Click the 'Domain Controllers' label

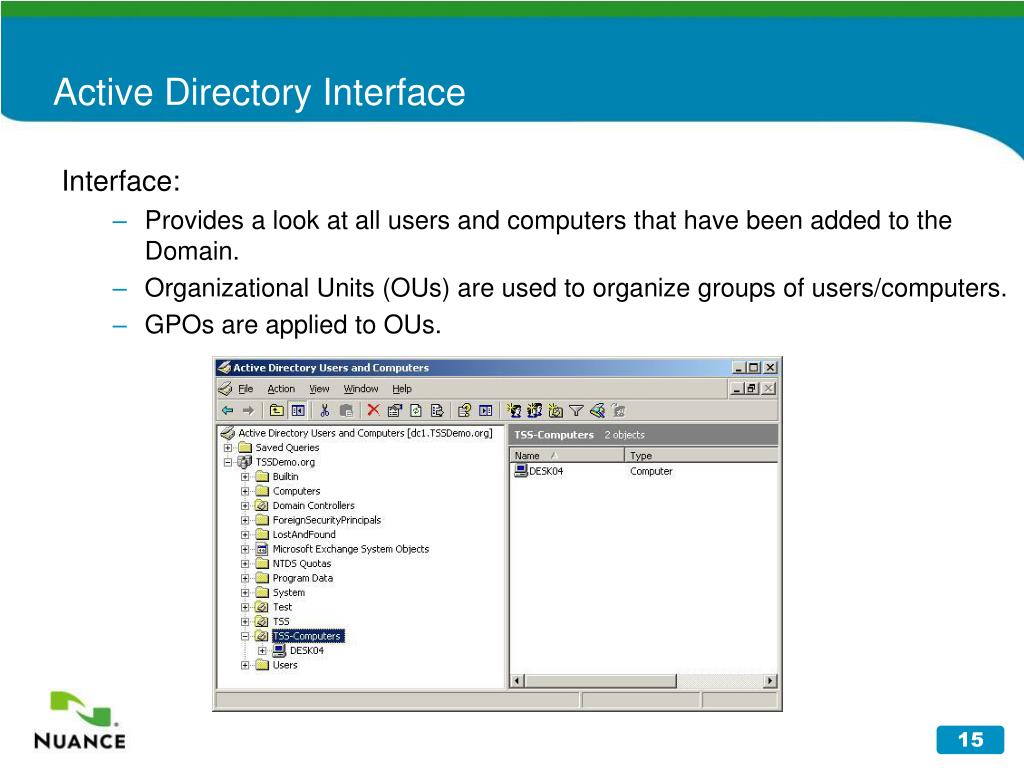point(313,505)
